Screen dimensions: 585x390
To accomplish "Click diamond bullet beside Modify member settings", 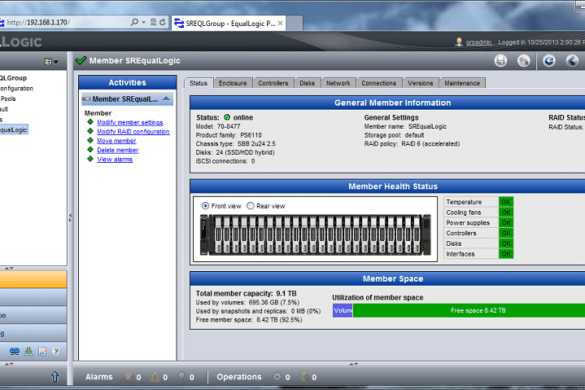I will (90, 122).
